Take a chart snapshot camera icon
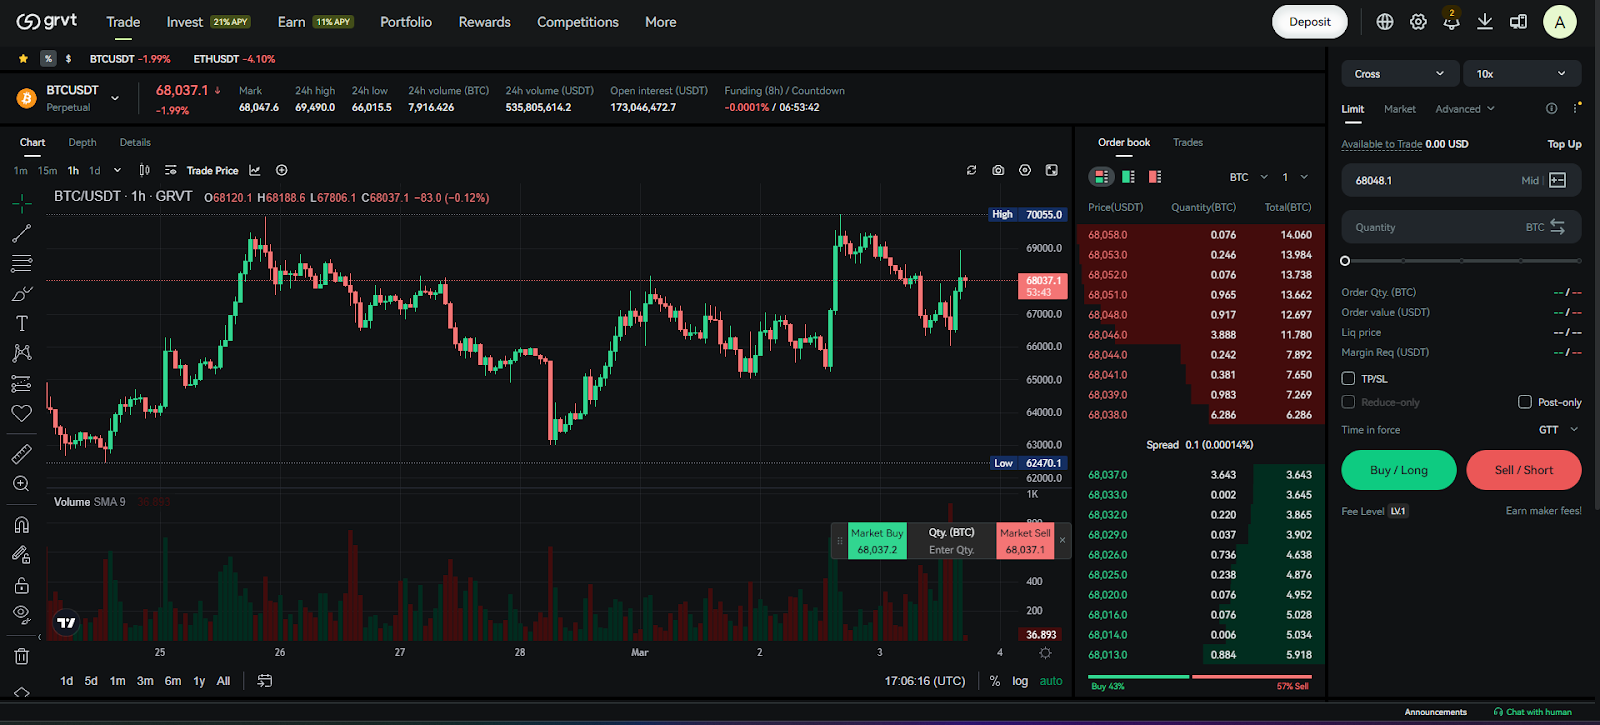The width and height of the screenshot is (1600, 725). 998,170
